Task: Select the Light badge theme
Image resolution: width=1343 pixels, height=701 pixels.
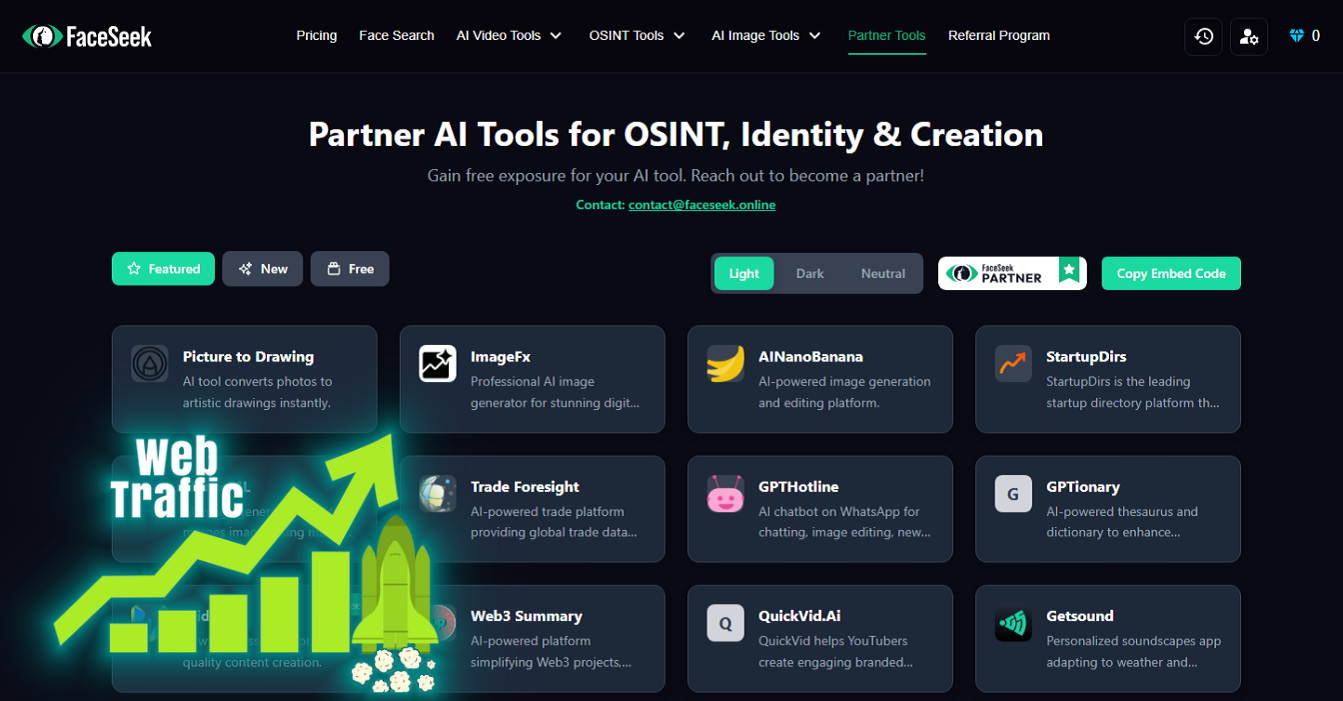Action: (744, 273)
